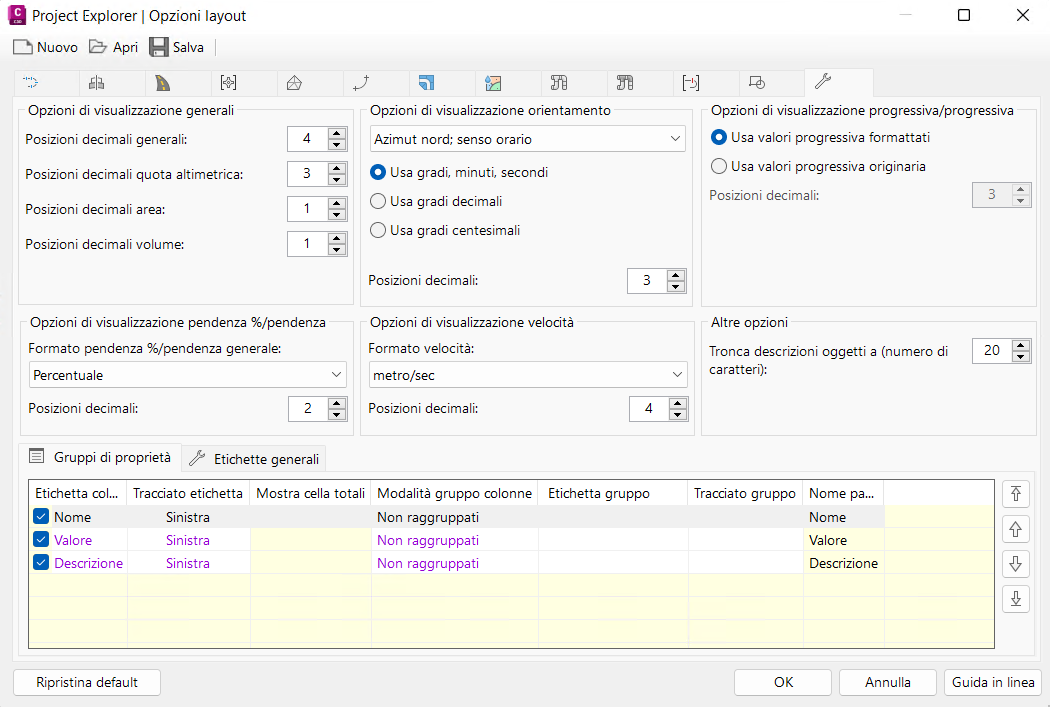Select the Gruppi di proprietà tab
Screen dimensions: 1050x707
point(100,457)
